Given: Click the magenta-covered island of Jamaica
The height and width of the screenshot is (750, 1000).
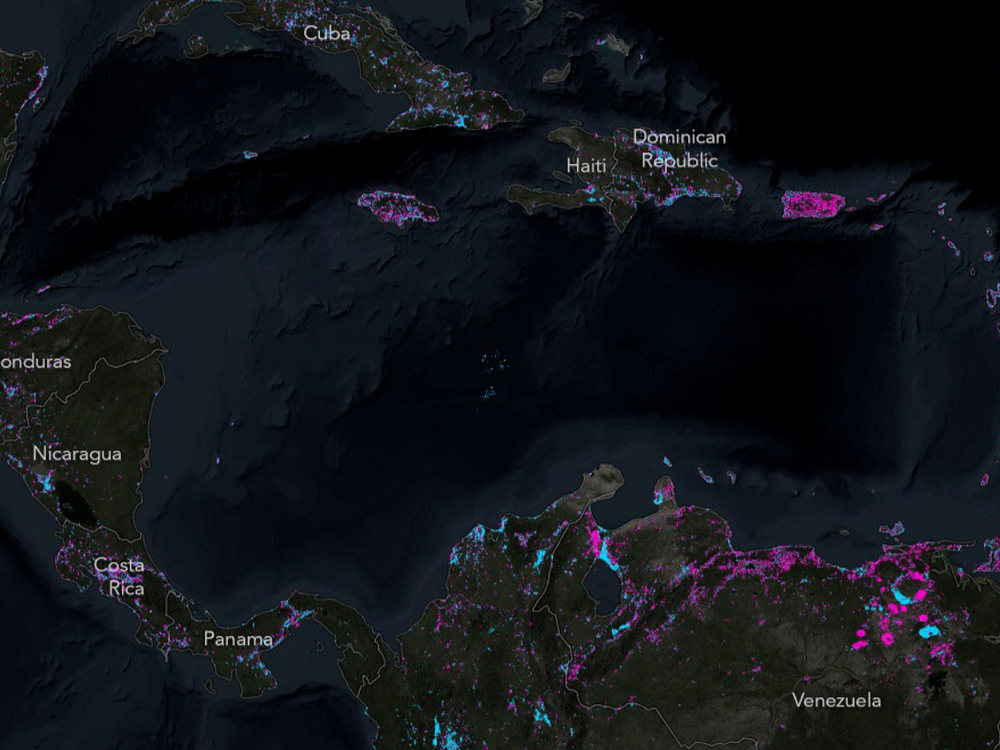Looking at the screenshot, I should coord(397,208).
